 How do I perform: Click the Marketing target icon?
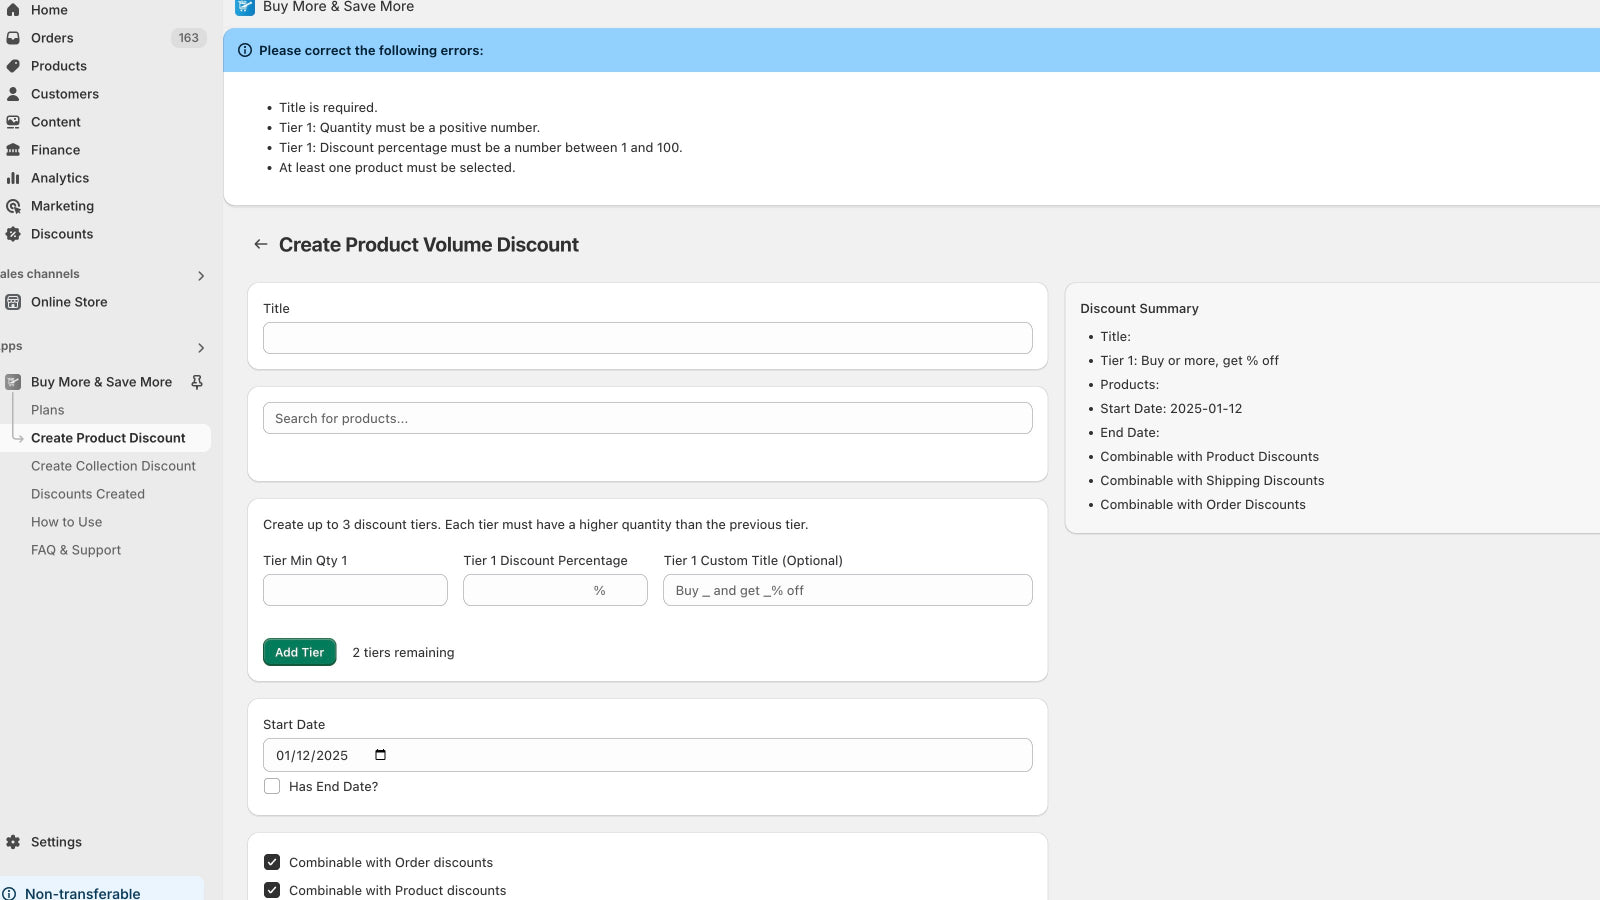[13, 206]
